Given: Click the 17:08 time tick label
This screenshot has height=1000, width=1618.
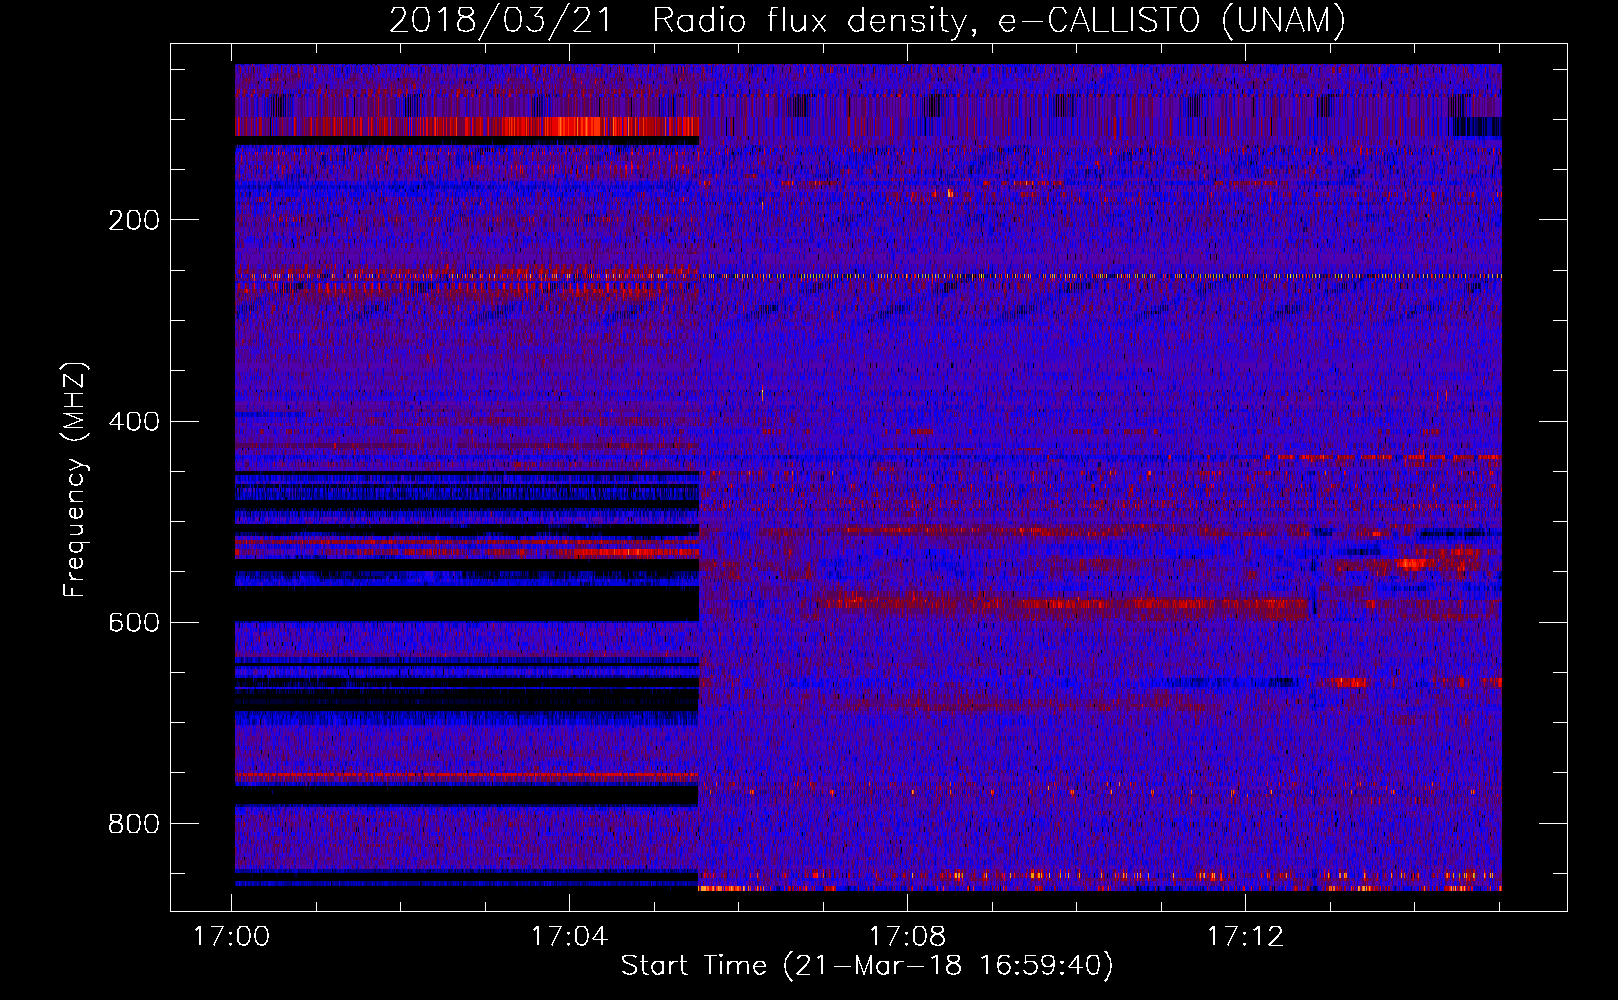Looking at the screenshot, I should pos(907,937).
